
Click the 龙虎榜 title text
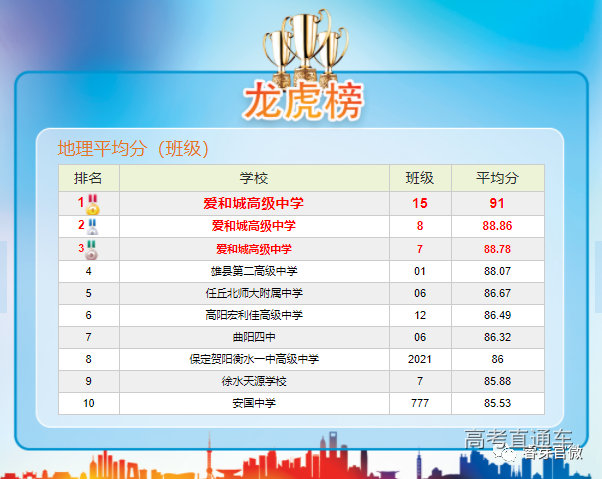point(302,100)
